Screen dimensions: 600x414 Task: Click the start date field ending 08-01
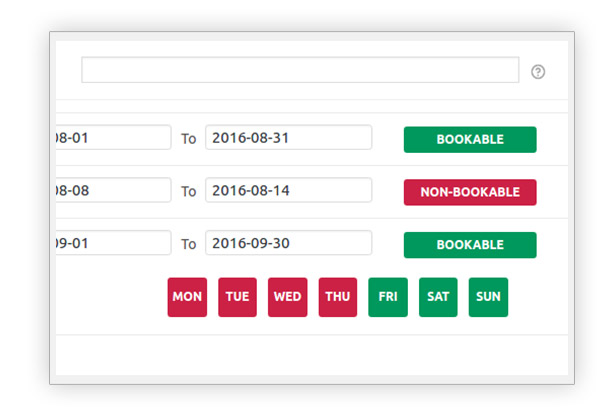click(x=113, y=137)
